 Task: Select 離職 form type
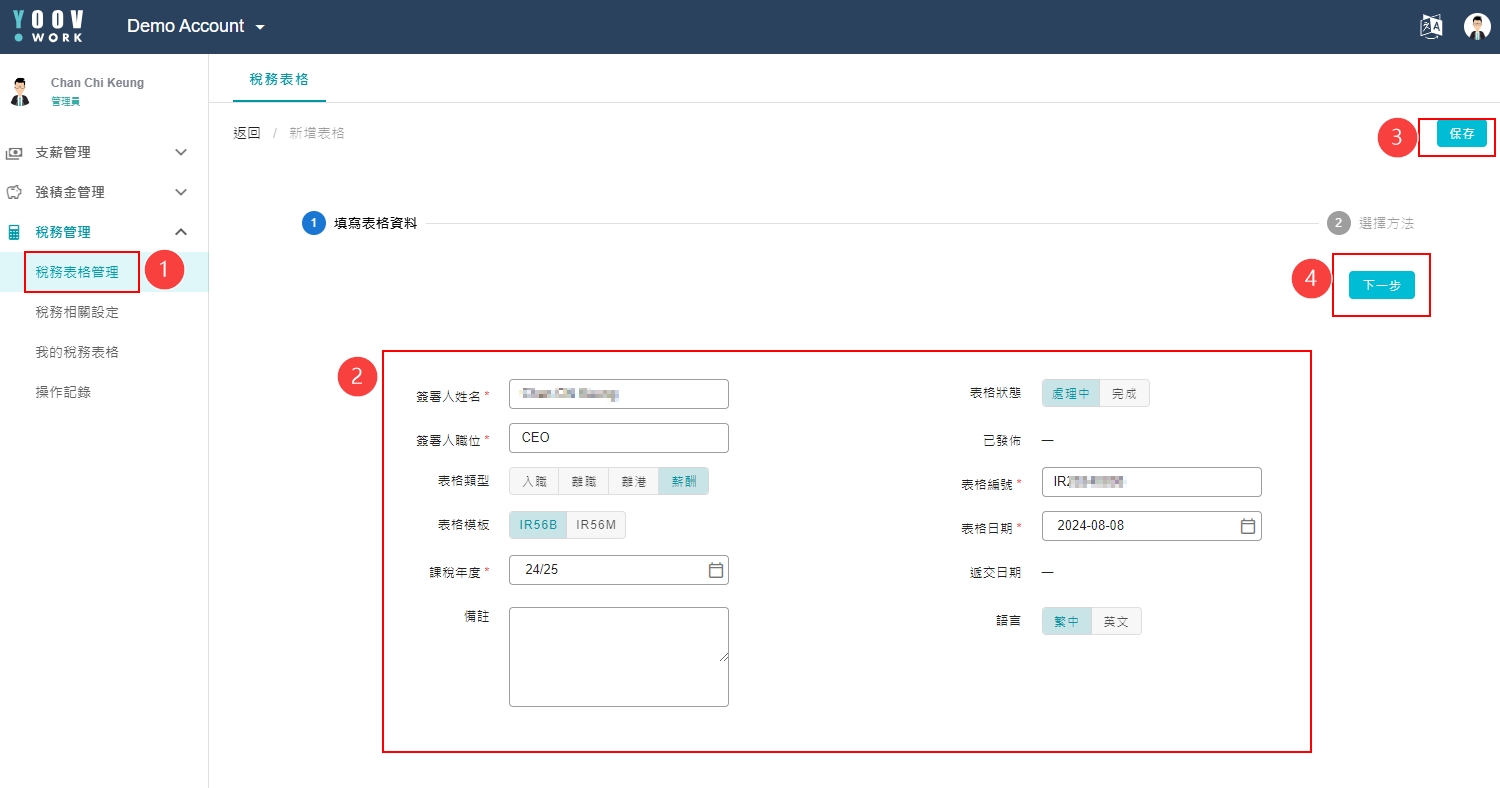click(583, 482)
